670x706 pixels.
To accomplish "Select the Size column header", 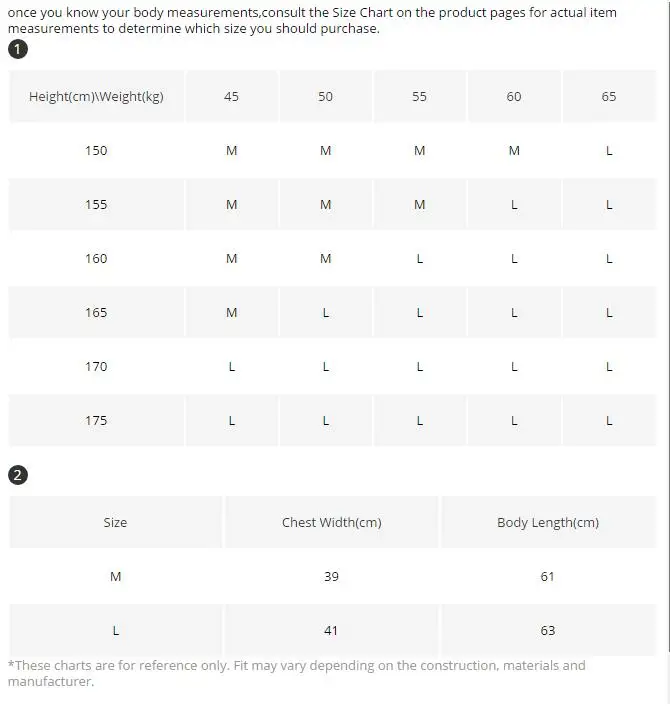I will click(x=115, y=522).
